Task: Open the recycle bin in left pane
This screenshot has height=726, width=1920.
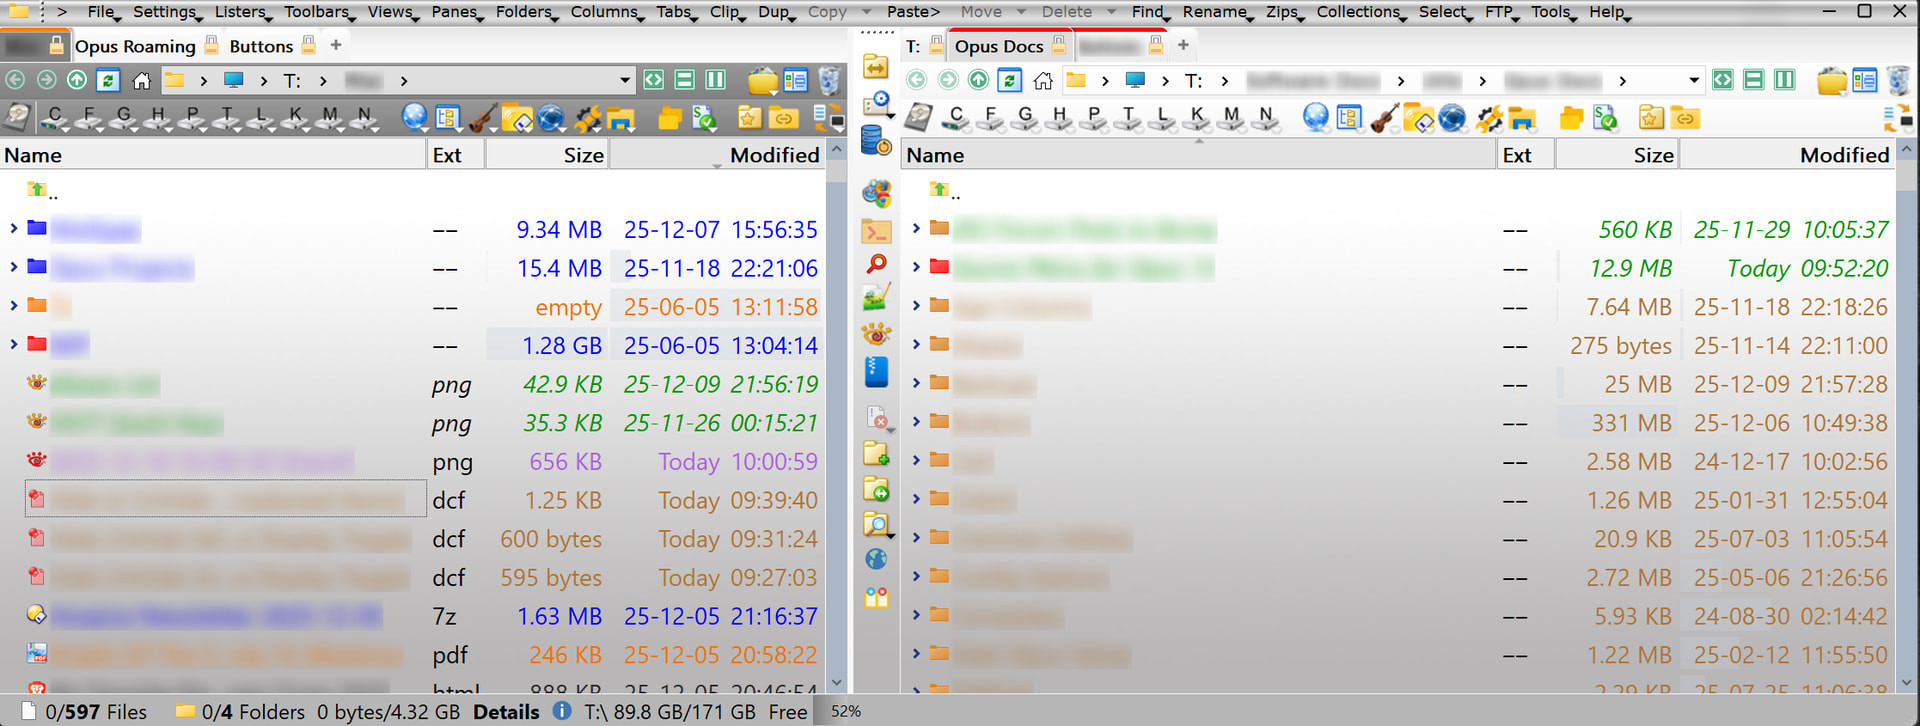Action: [x=828, y=80]
